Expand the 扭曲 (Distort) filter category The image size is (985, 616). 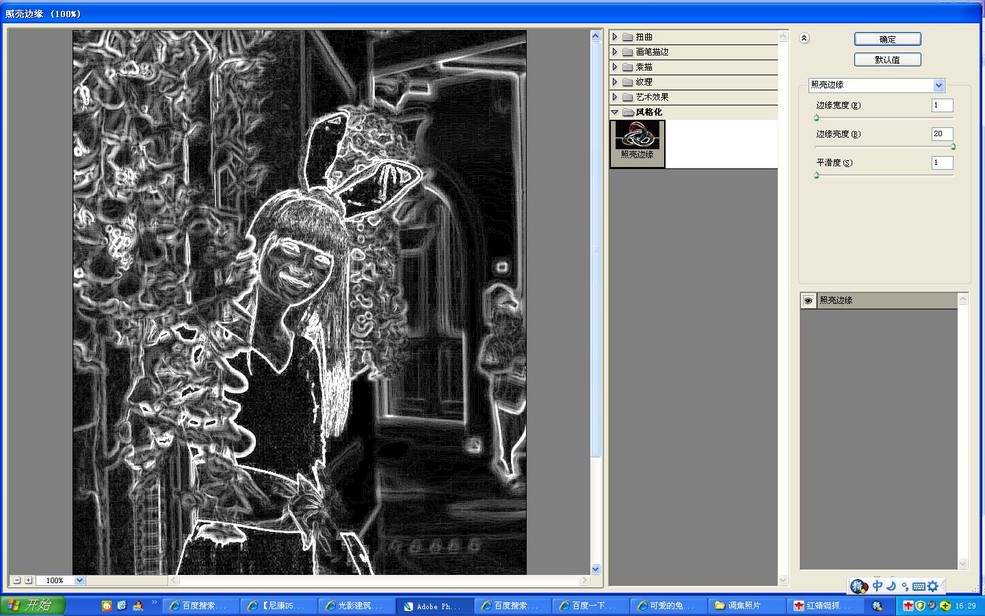click(614, 35)
